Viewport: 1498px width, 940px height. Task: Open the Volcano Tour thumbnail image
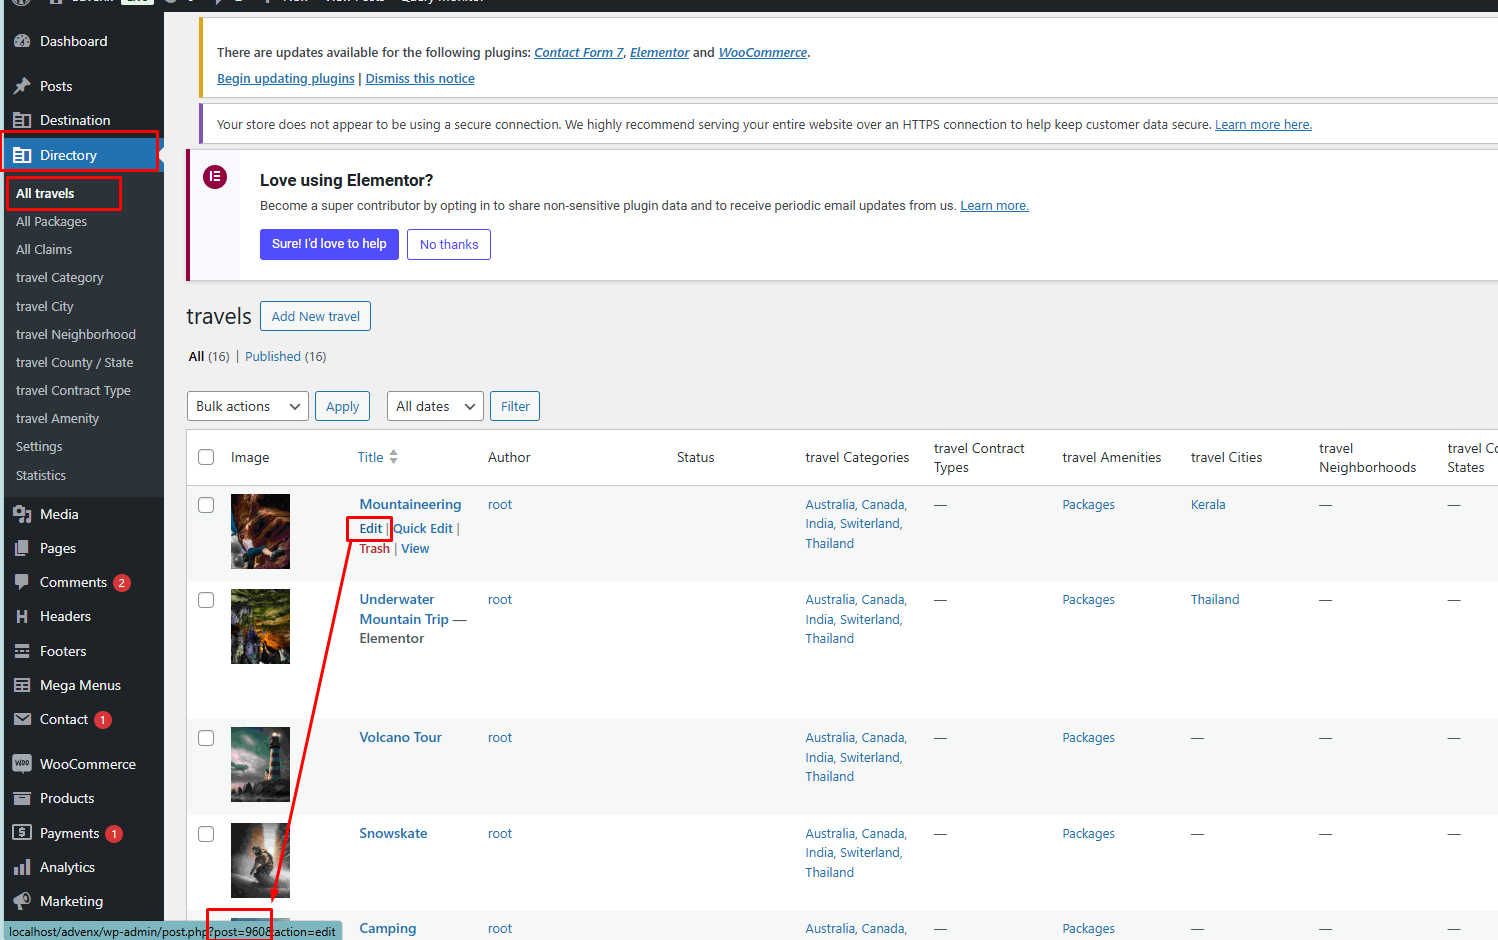[260, 764]
